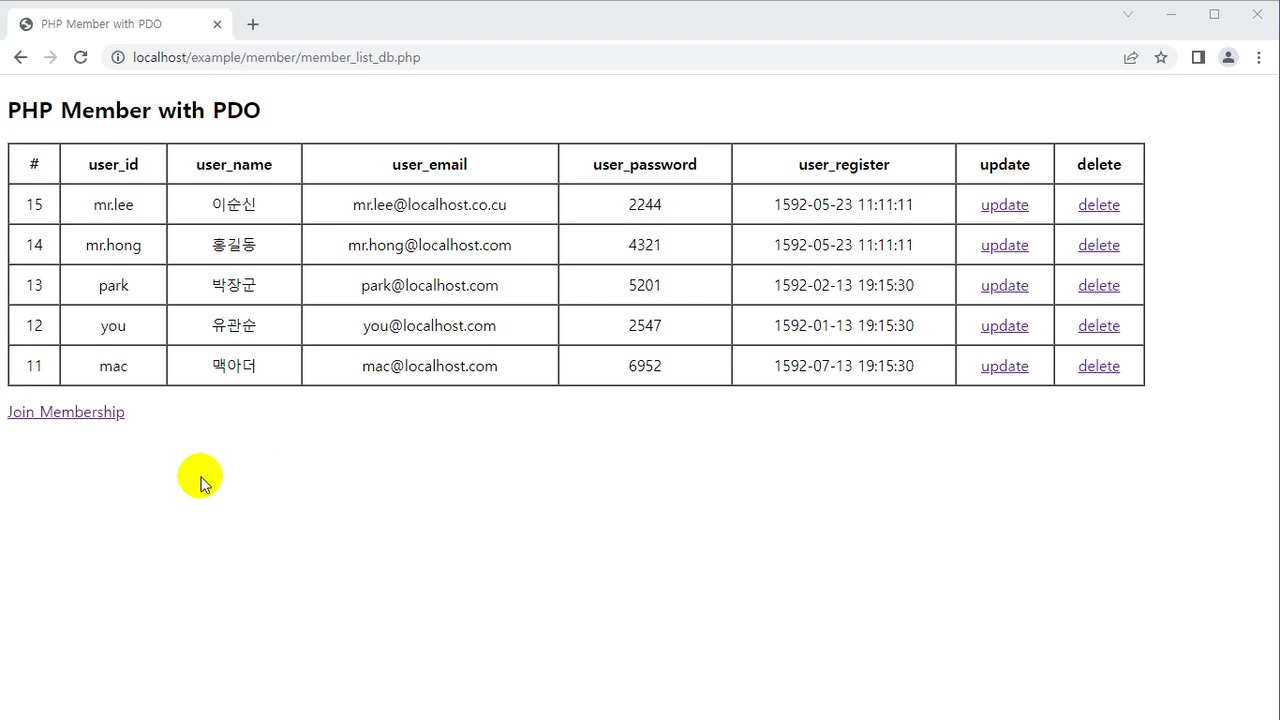The image size is (1280, 720).
Task: Open the Join Membership link
Action: point(66,412)
